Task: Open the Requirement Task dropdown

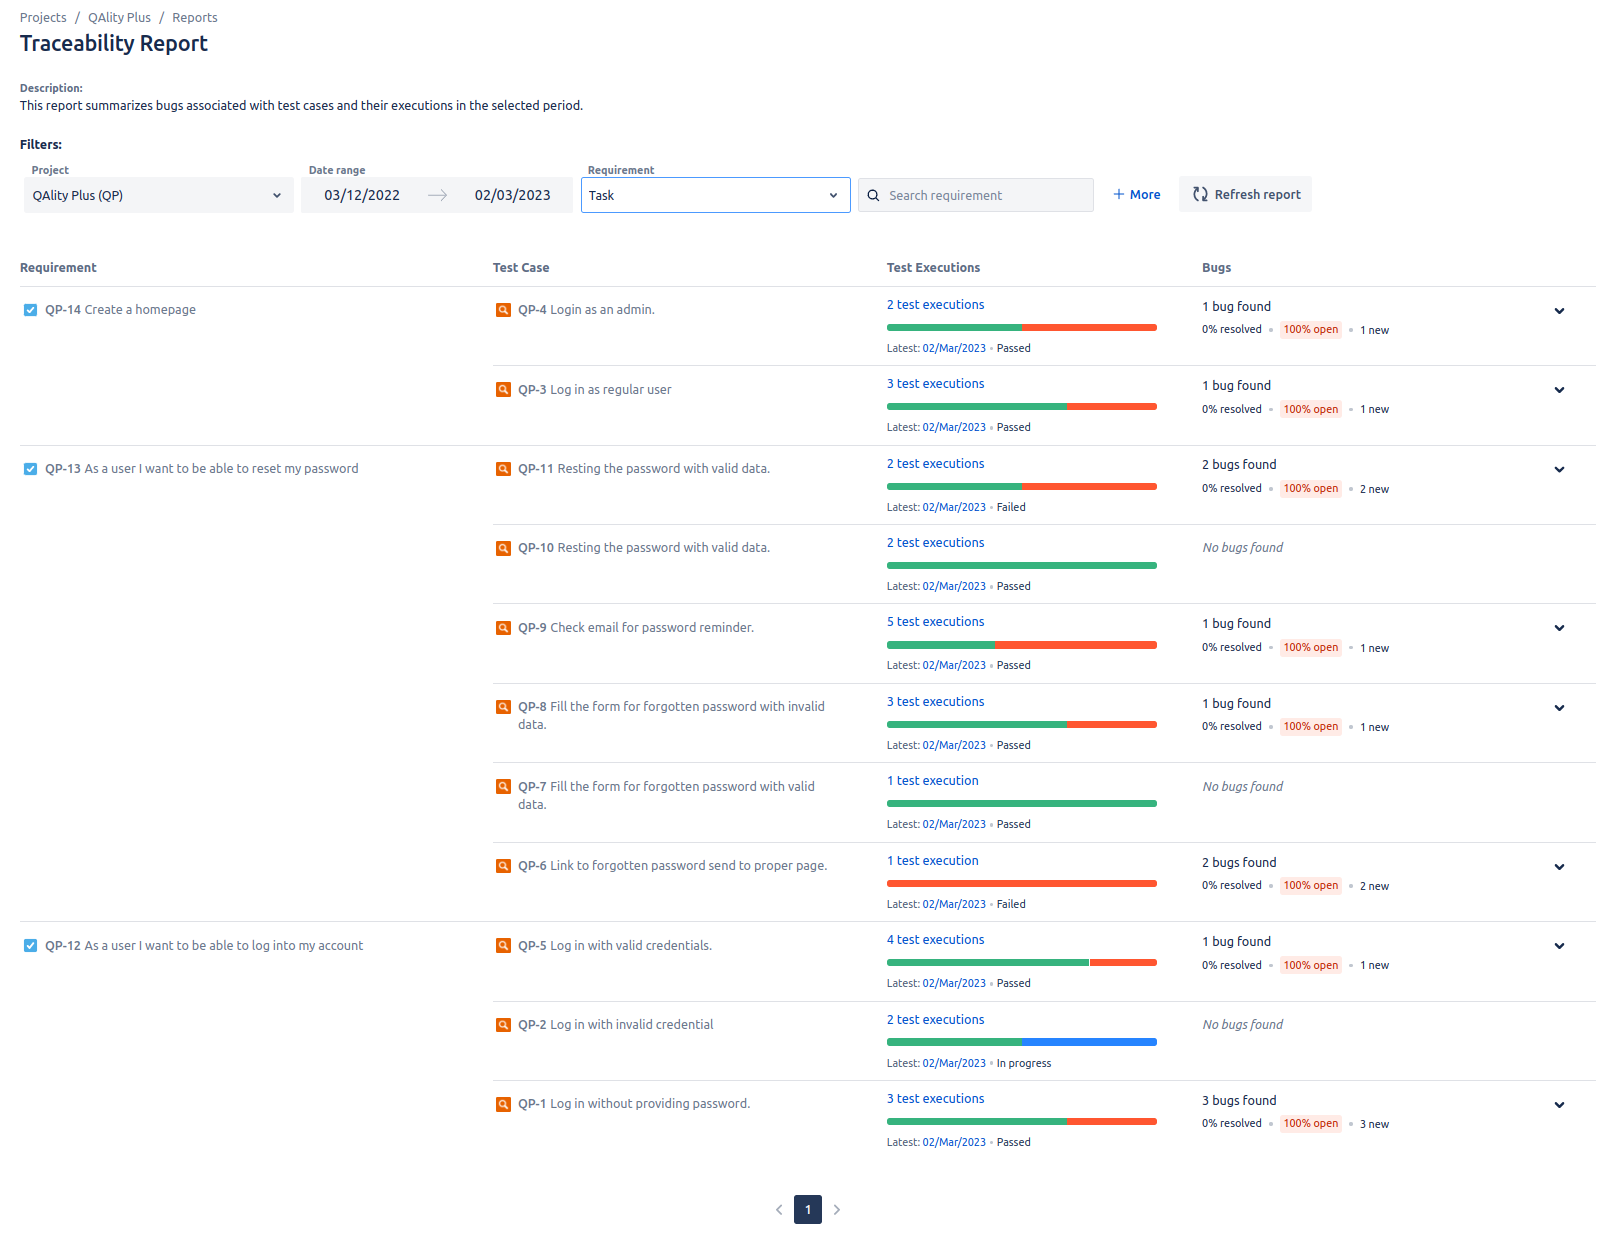Action: tap(715, 195)
